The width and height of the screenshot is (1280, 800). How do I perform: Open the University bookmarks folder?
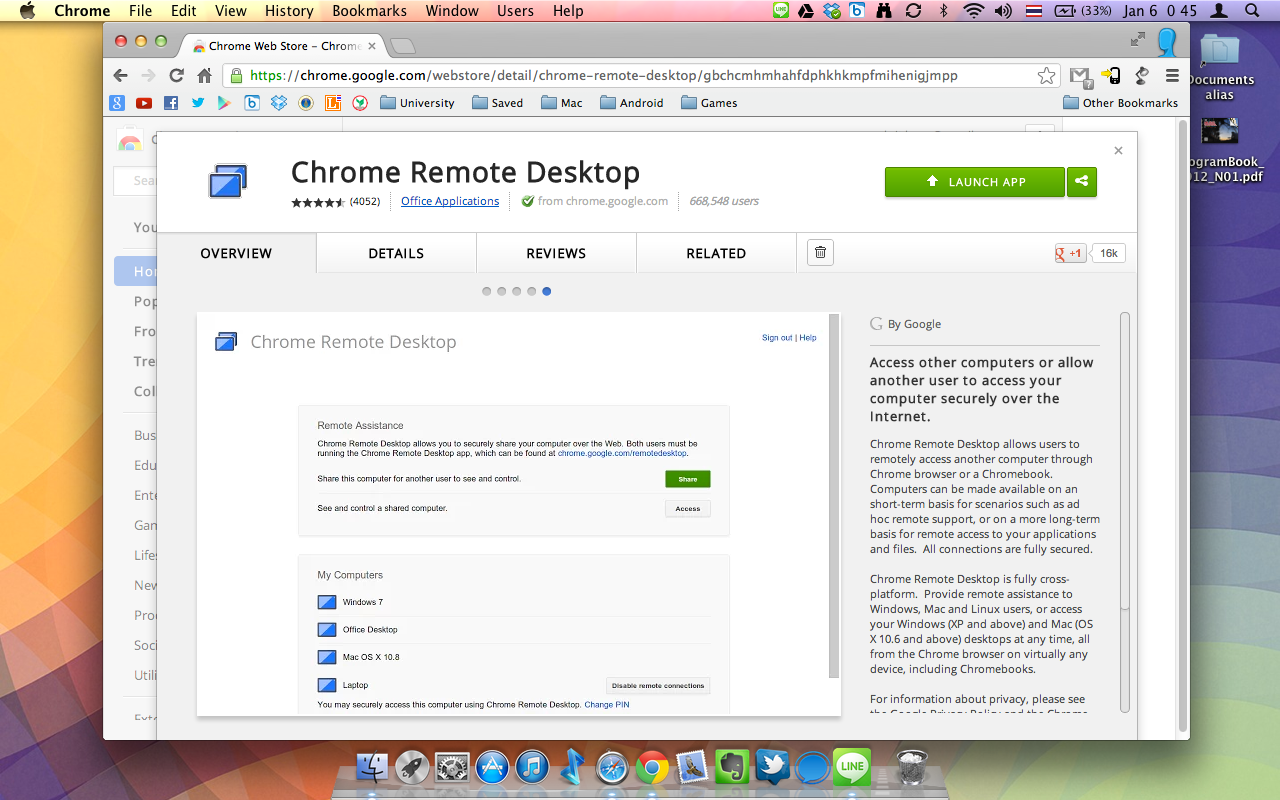point(418,103)
